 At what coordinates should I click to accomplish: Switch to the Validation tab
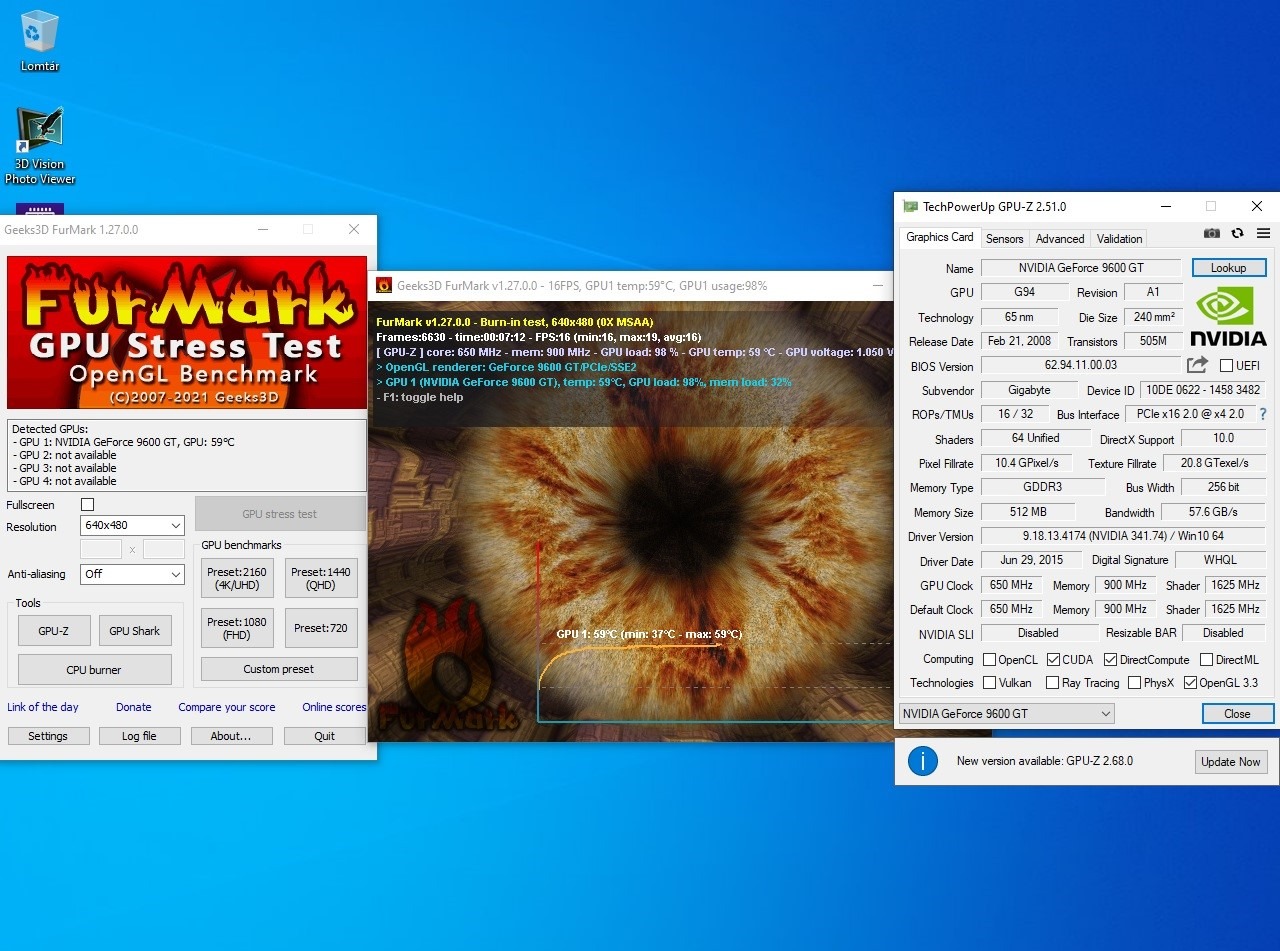click(1119, 239)
